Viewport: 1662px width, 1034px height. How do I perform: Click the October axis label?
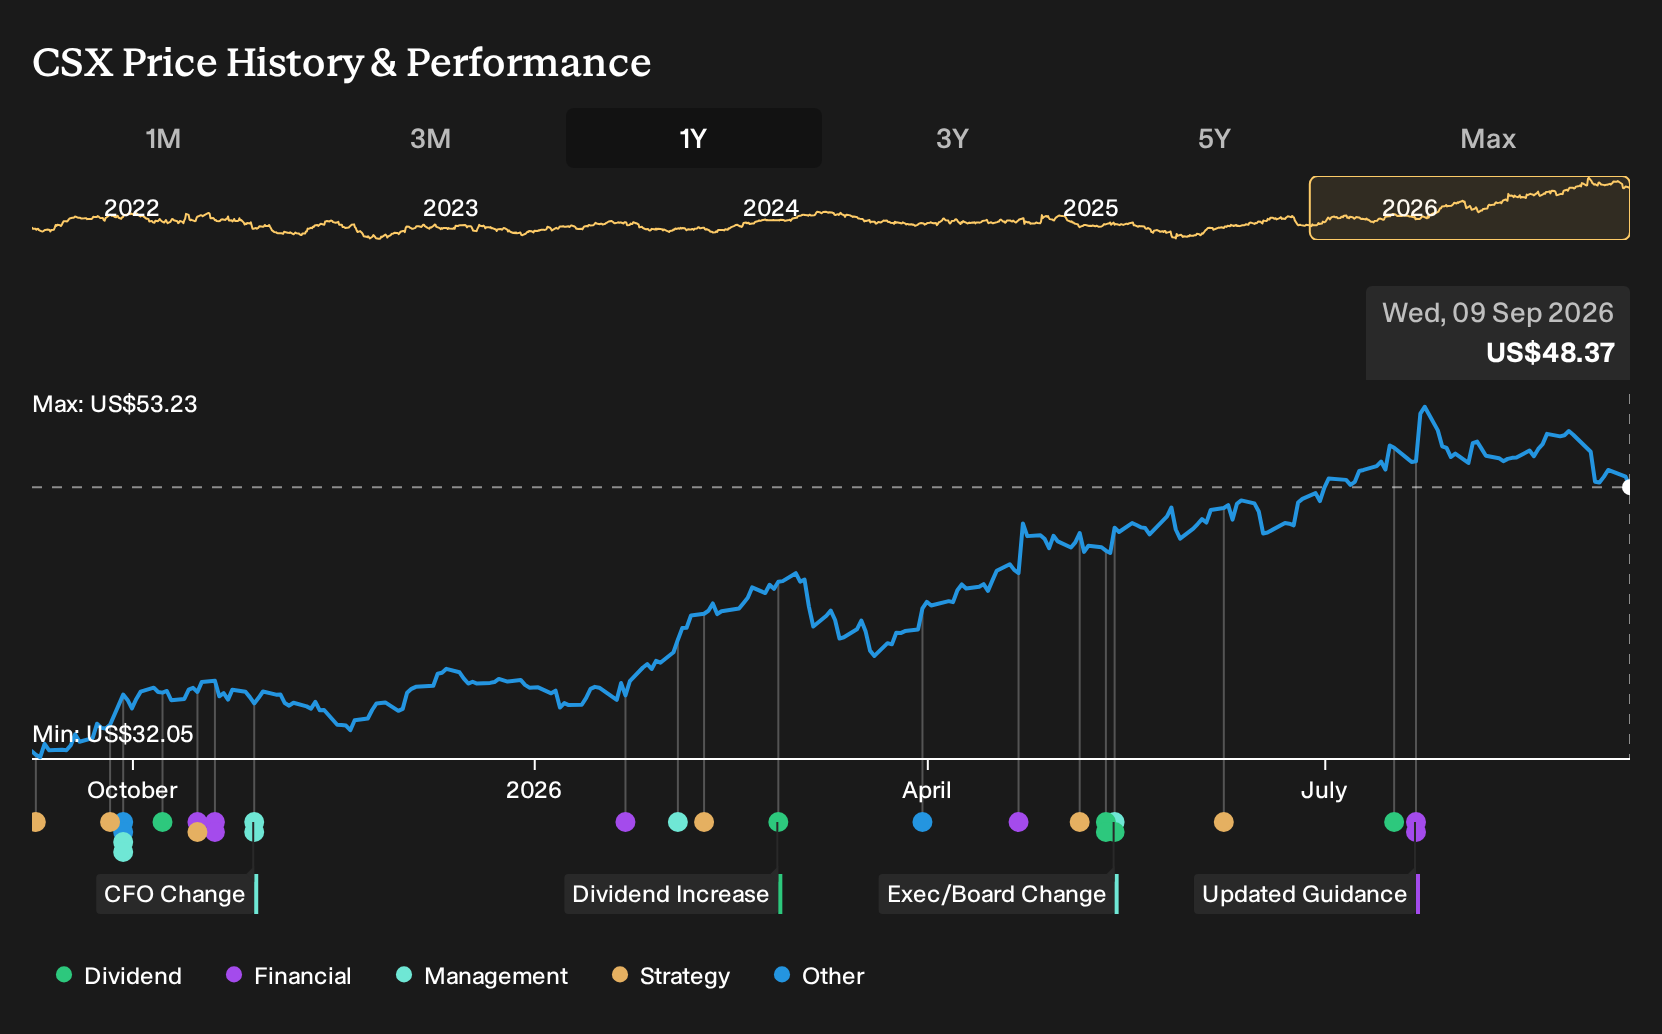pyautogui.click(x=132, y=790)
